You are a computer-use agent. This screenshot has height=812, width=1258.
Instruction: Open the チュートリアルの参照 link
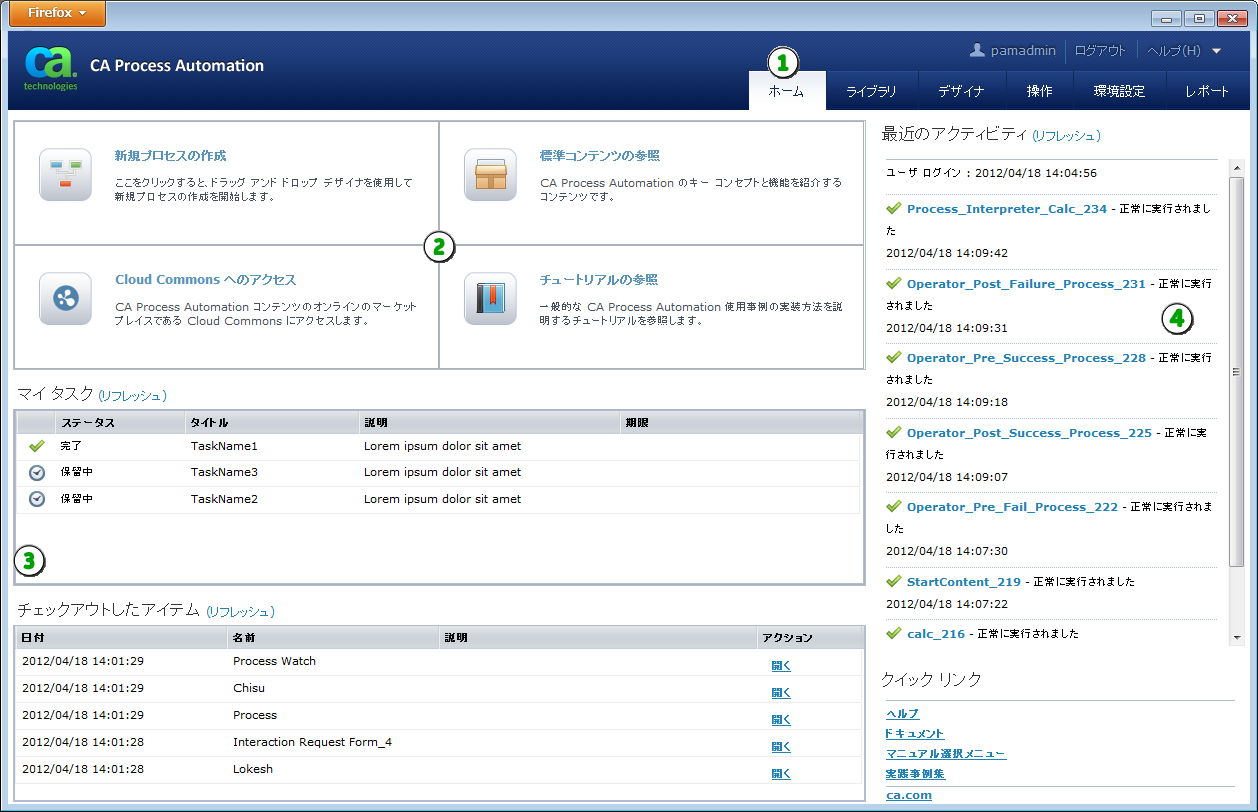(x=599, y=280)
